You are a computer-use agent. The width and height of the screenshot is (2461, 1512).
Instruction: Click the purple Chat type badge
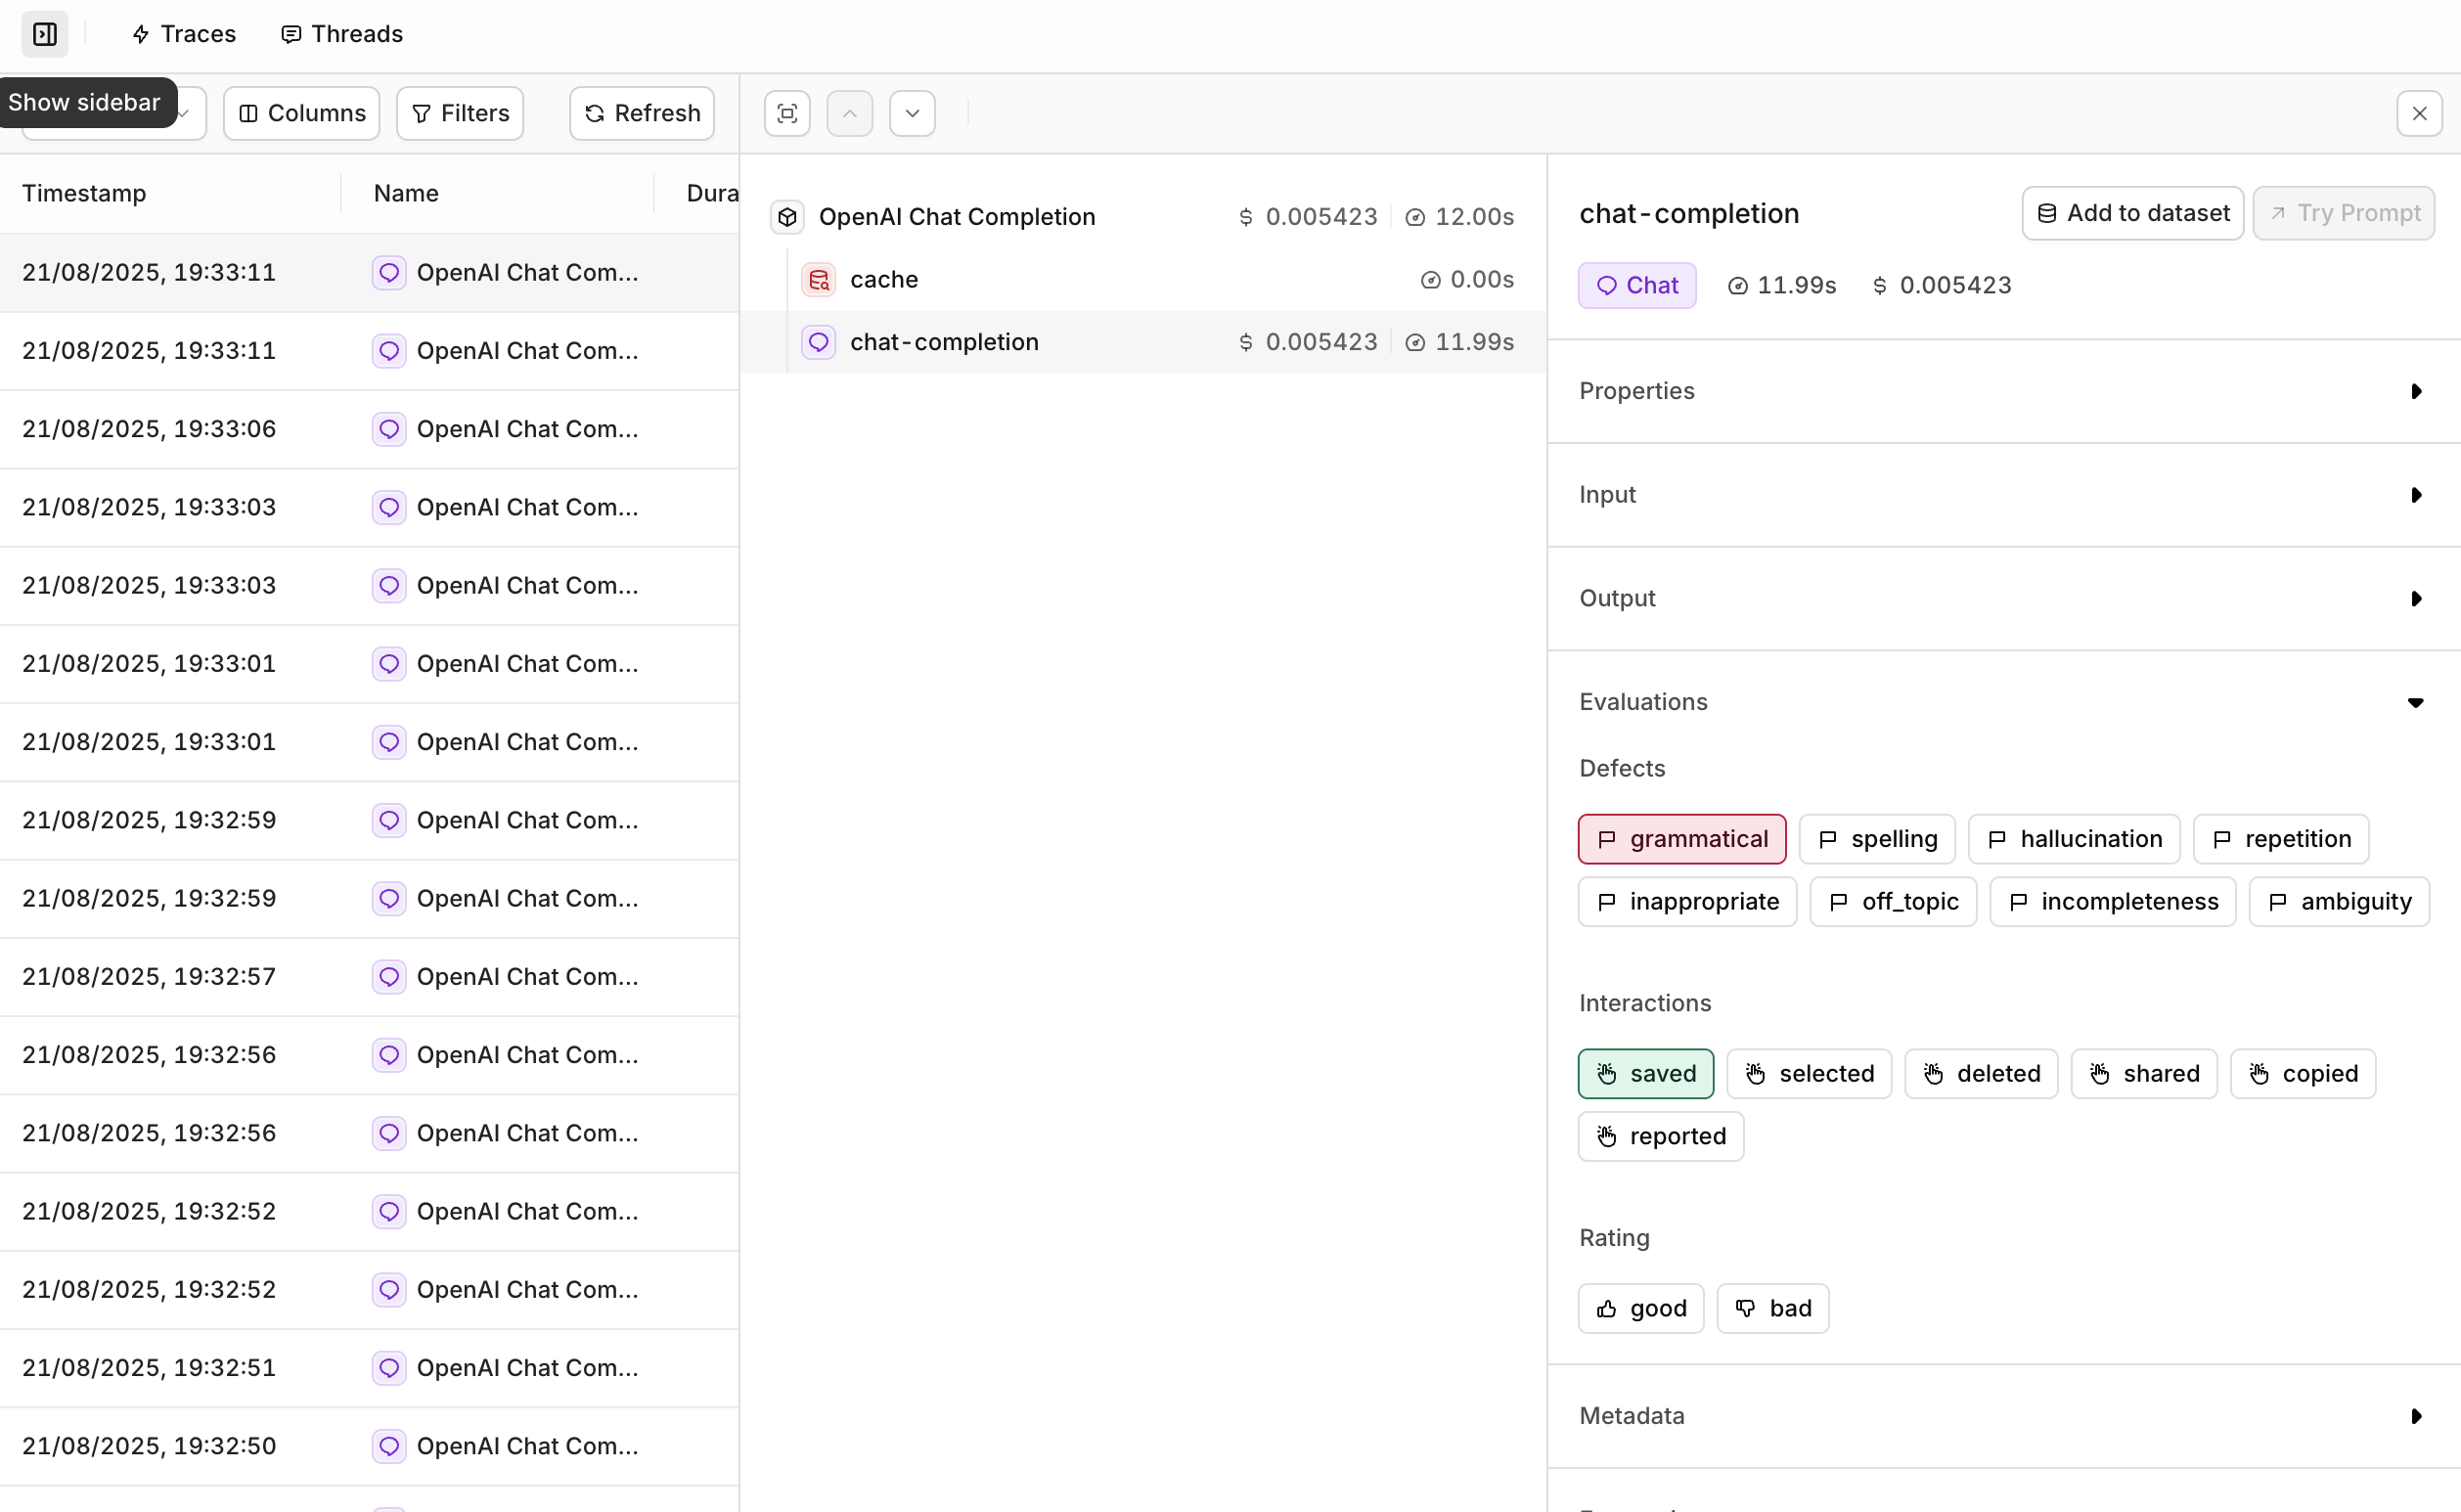[x=1636, y=285]
